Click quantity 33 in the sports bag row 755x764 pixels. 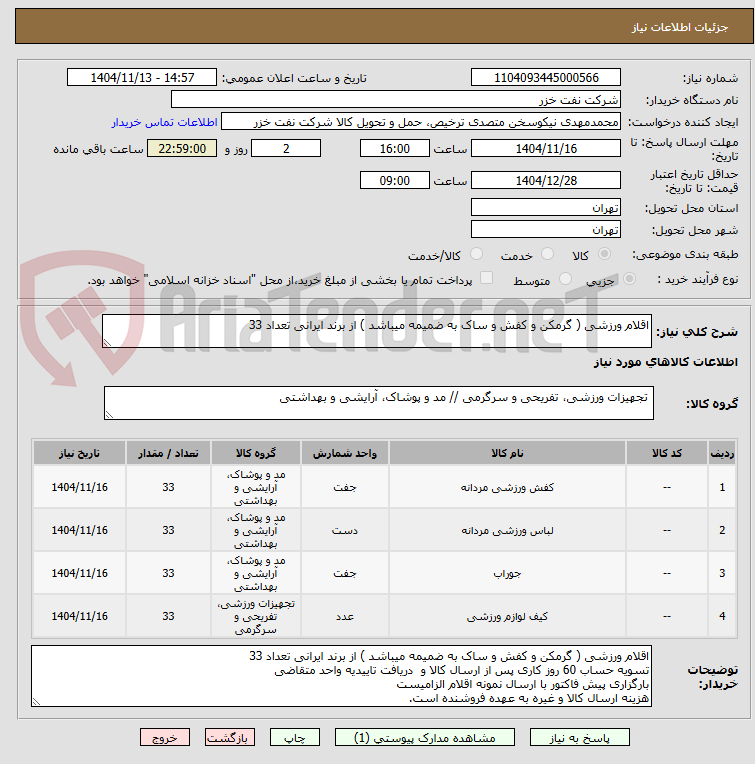(168, 616)
